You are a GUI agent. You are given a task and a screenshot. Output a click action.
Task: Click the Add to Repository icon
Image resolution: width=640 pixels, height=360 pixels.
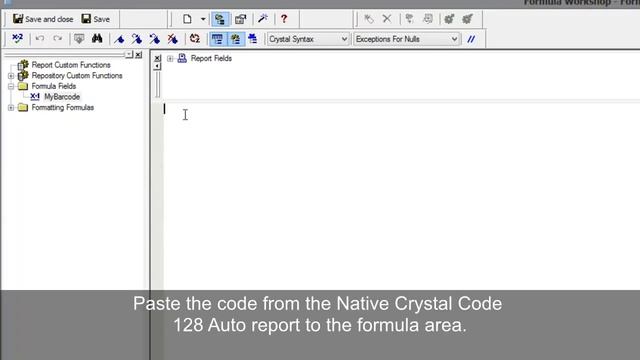pos(449,19)
